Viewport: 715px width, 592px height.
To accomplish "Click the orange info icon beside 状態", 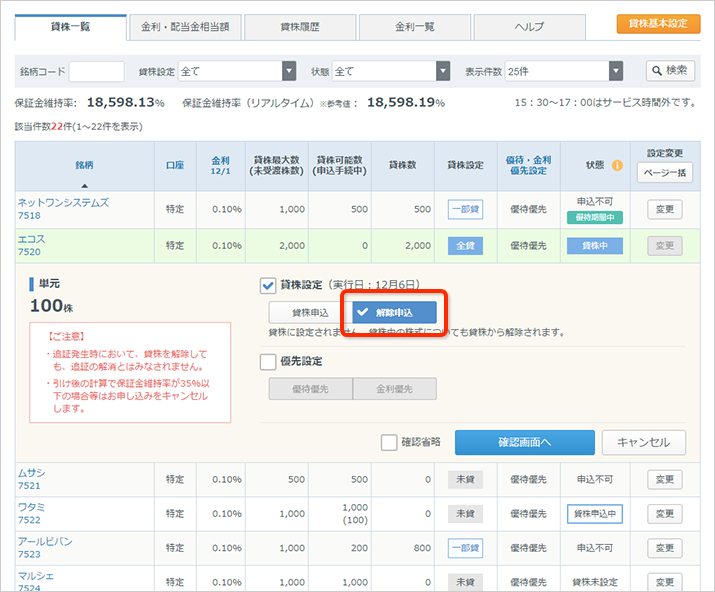I will coord(617,165).
